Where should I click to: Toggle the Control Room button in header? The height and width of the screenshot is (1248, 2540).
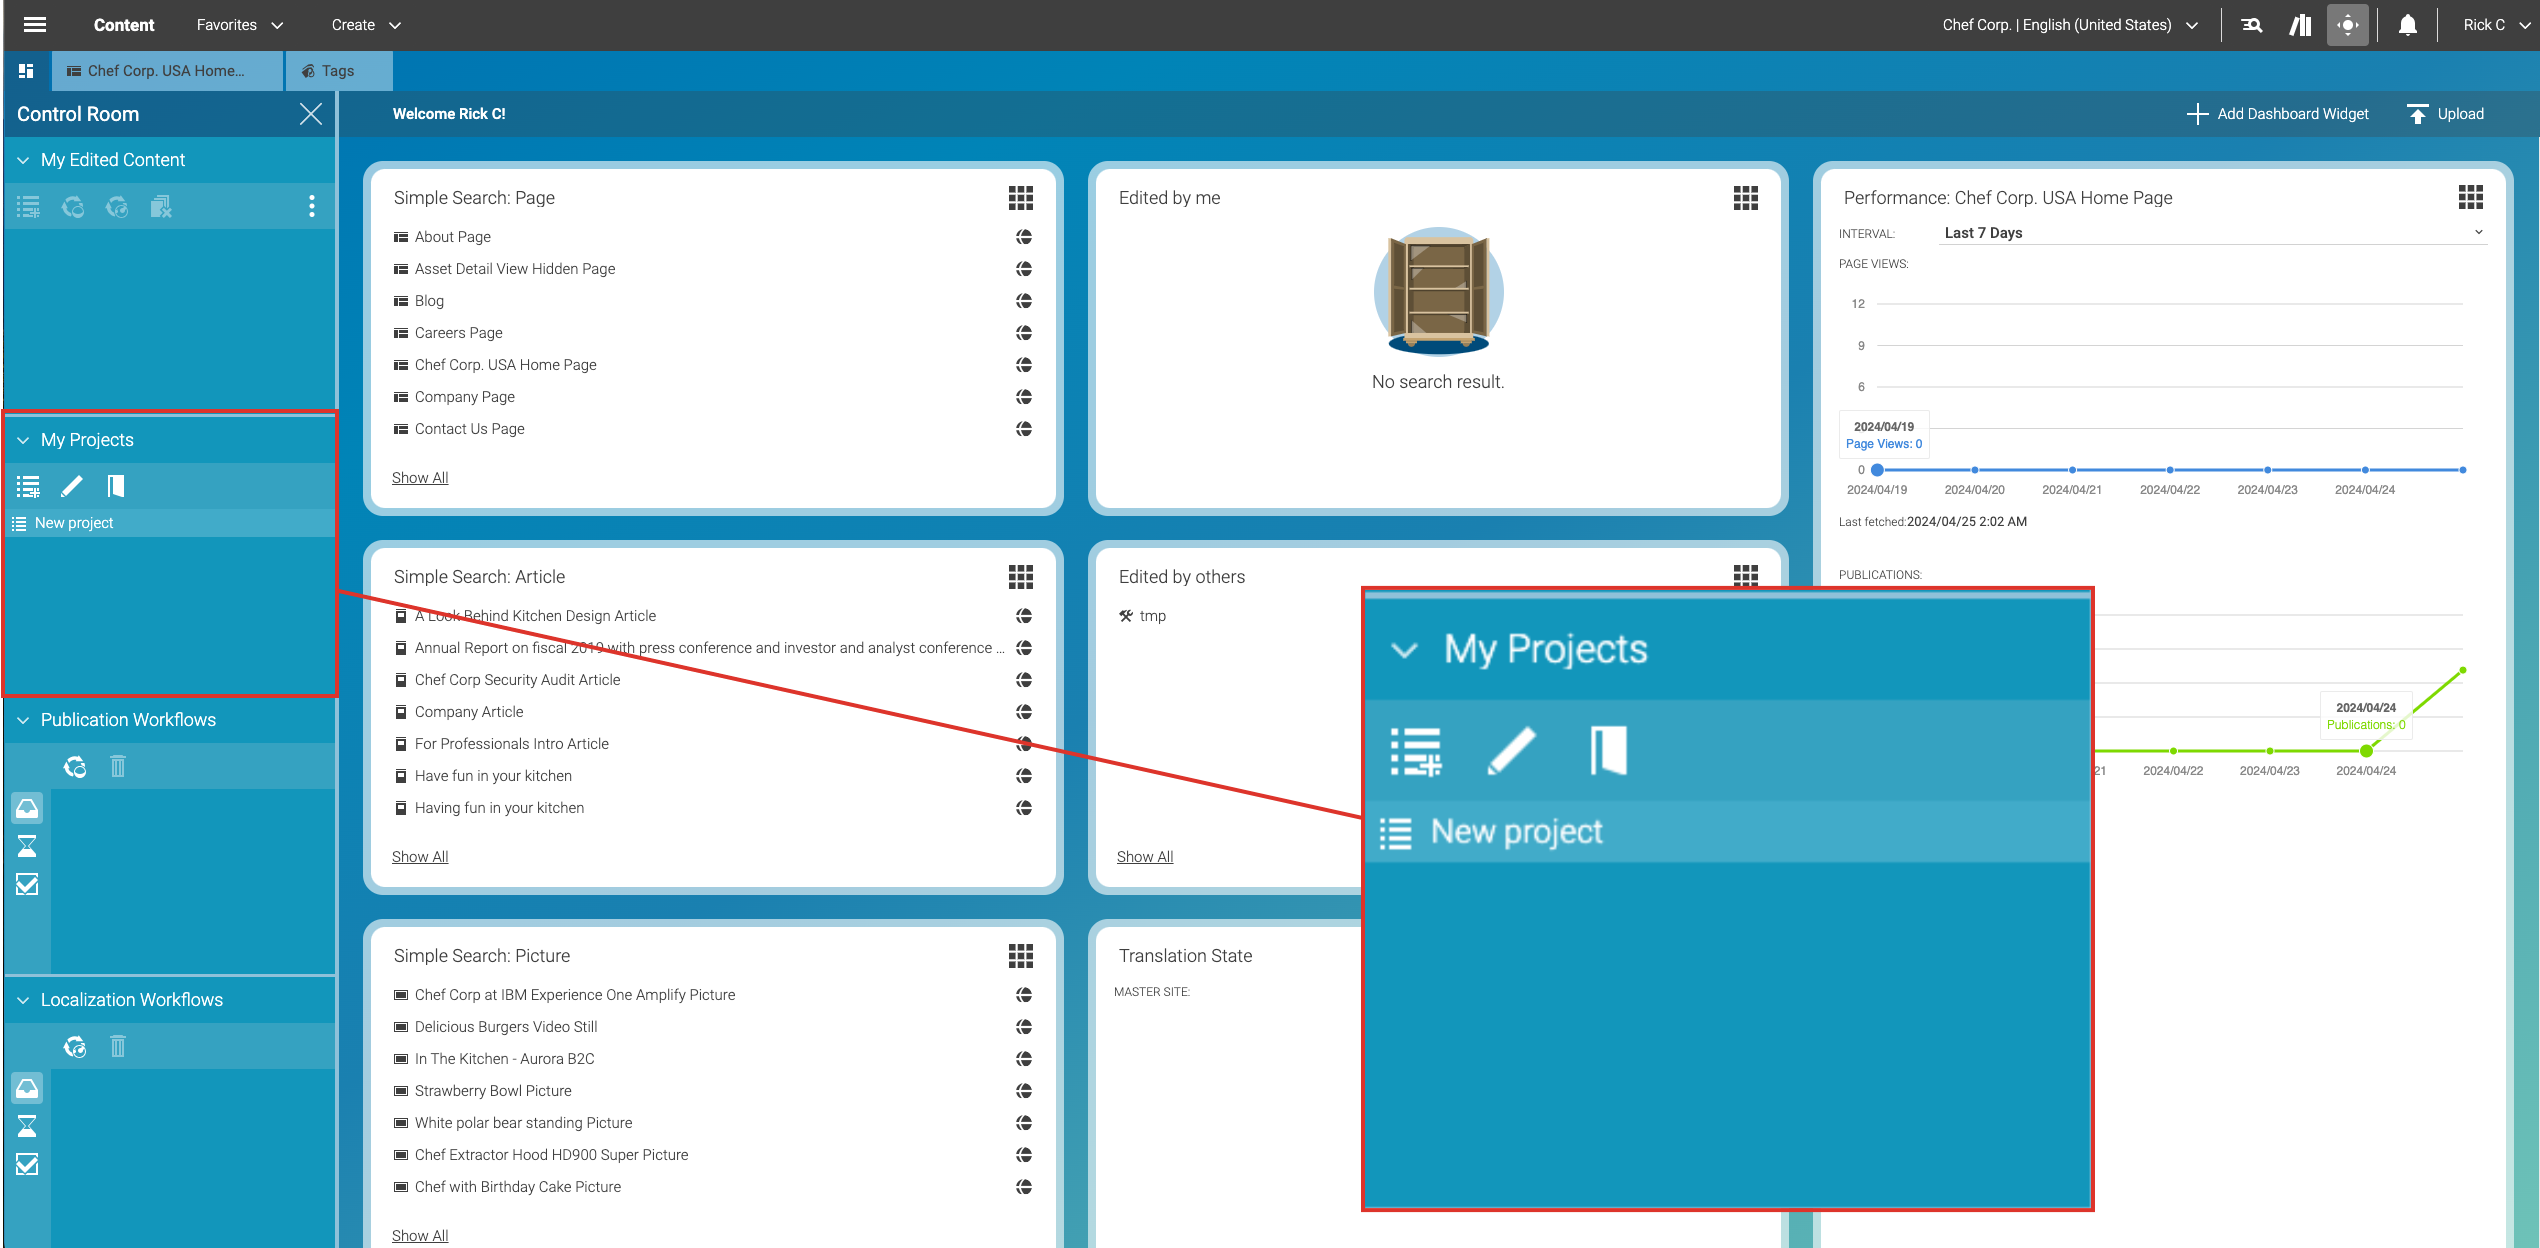[2347, 25]
